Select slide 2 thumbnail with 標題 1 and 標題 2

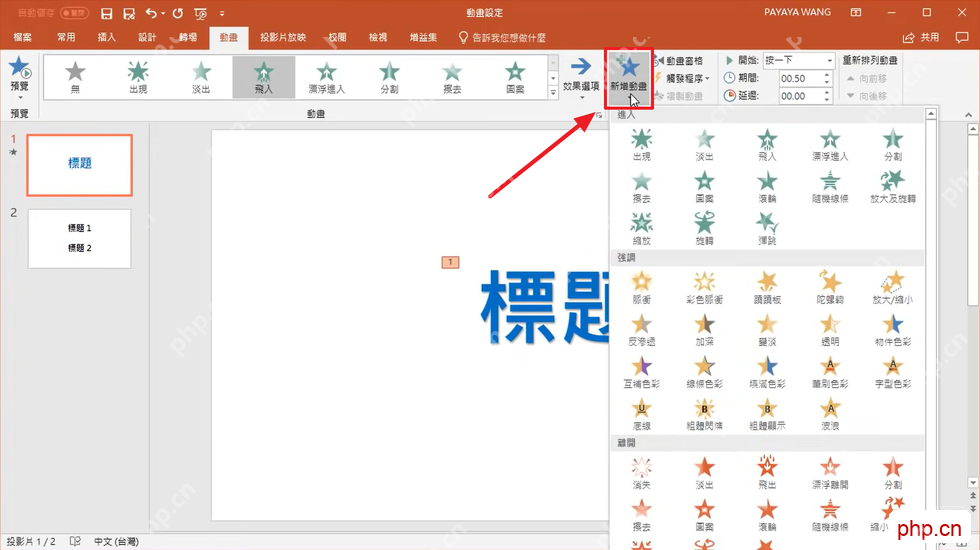[79, 239]
